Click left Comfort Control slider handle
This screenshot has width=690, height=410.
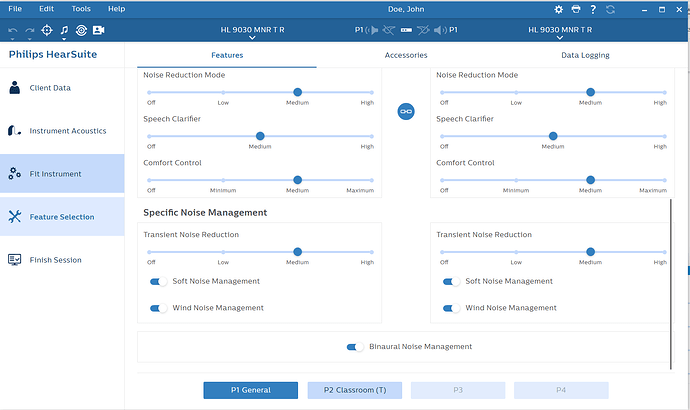pos(297,180)
